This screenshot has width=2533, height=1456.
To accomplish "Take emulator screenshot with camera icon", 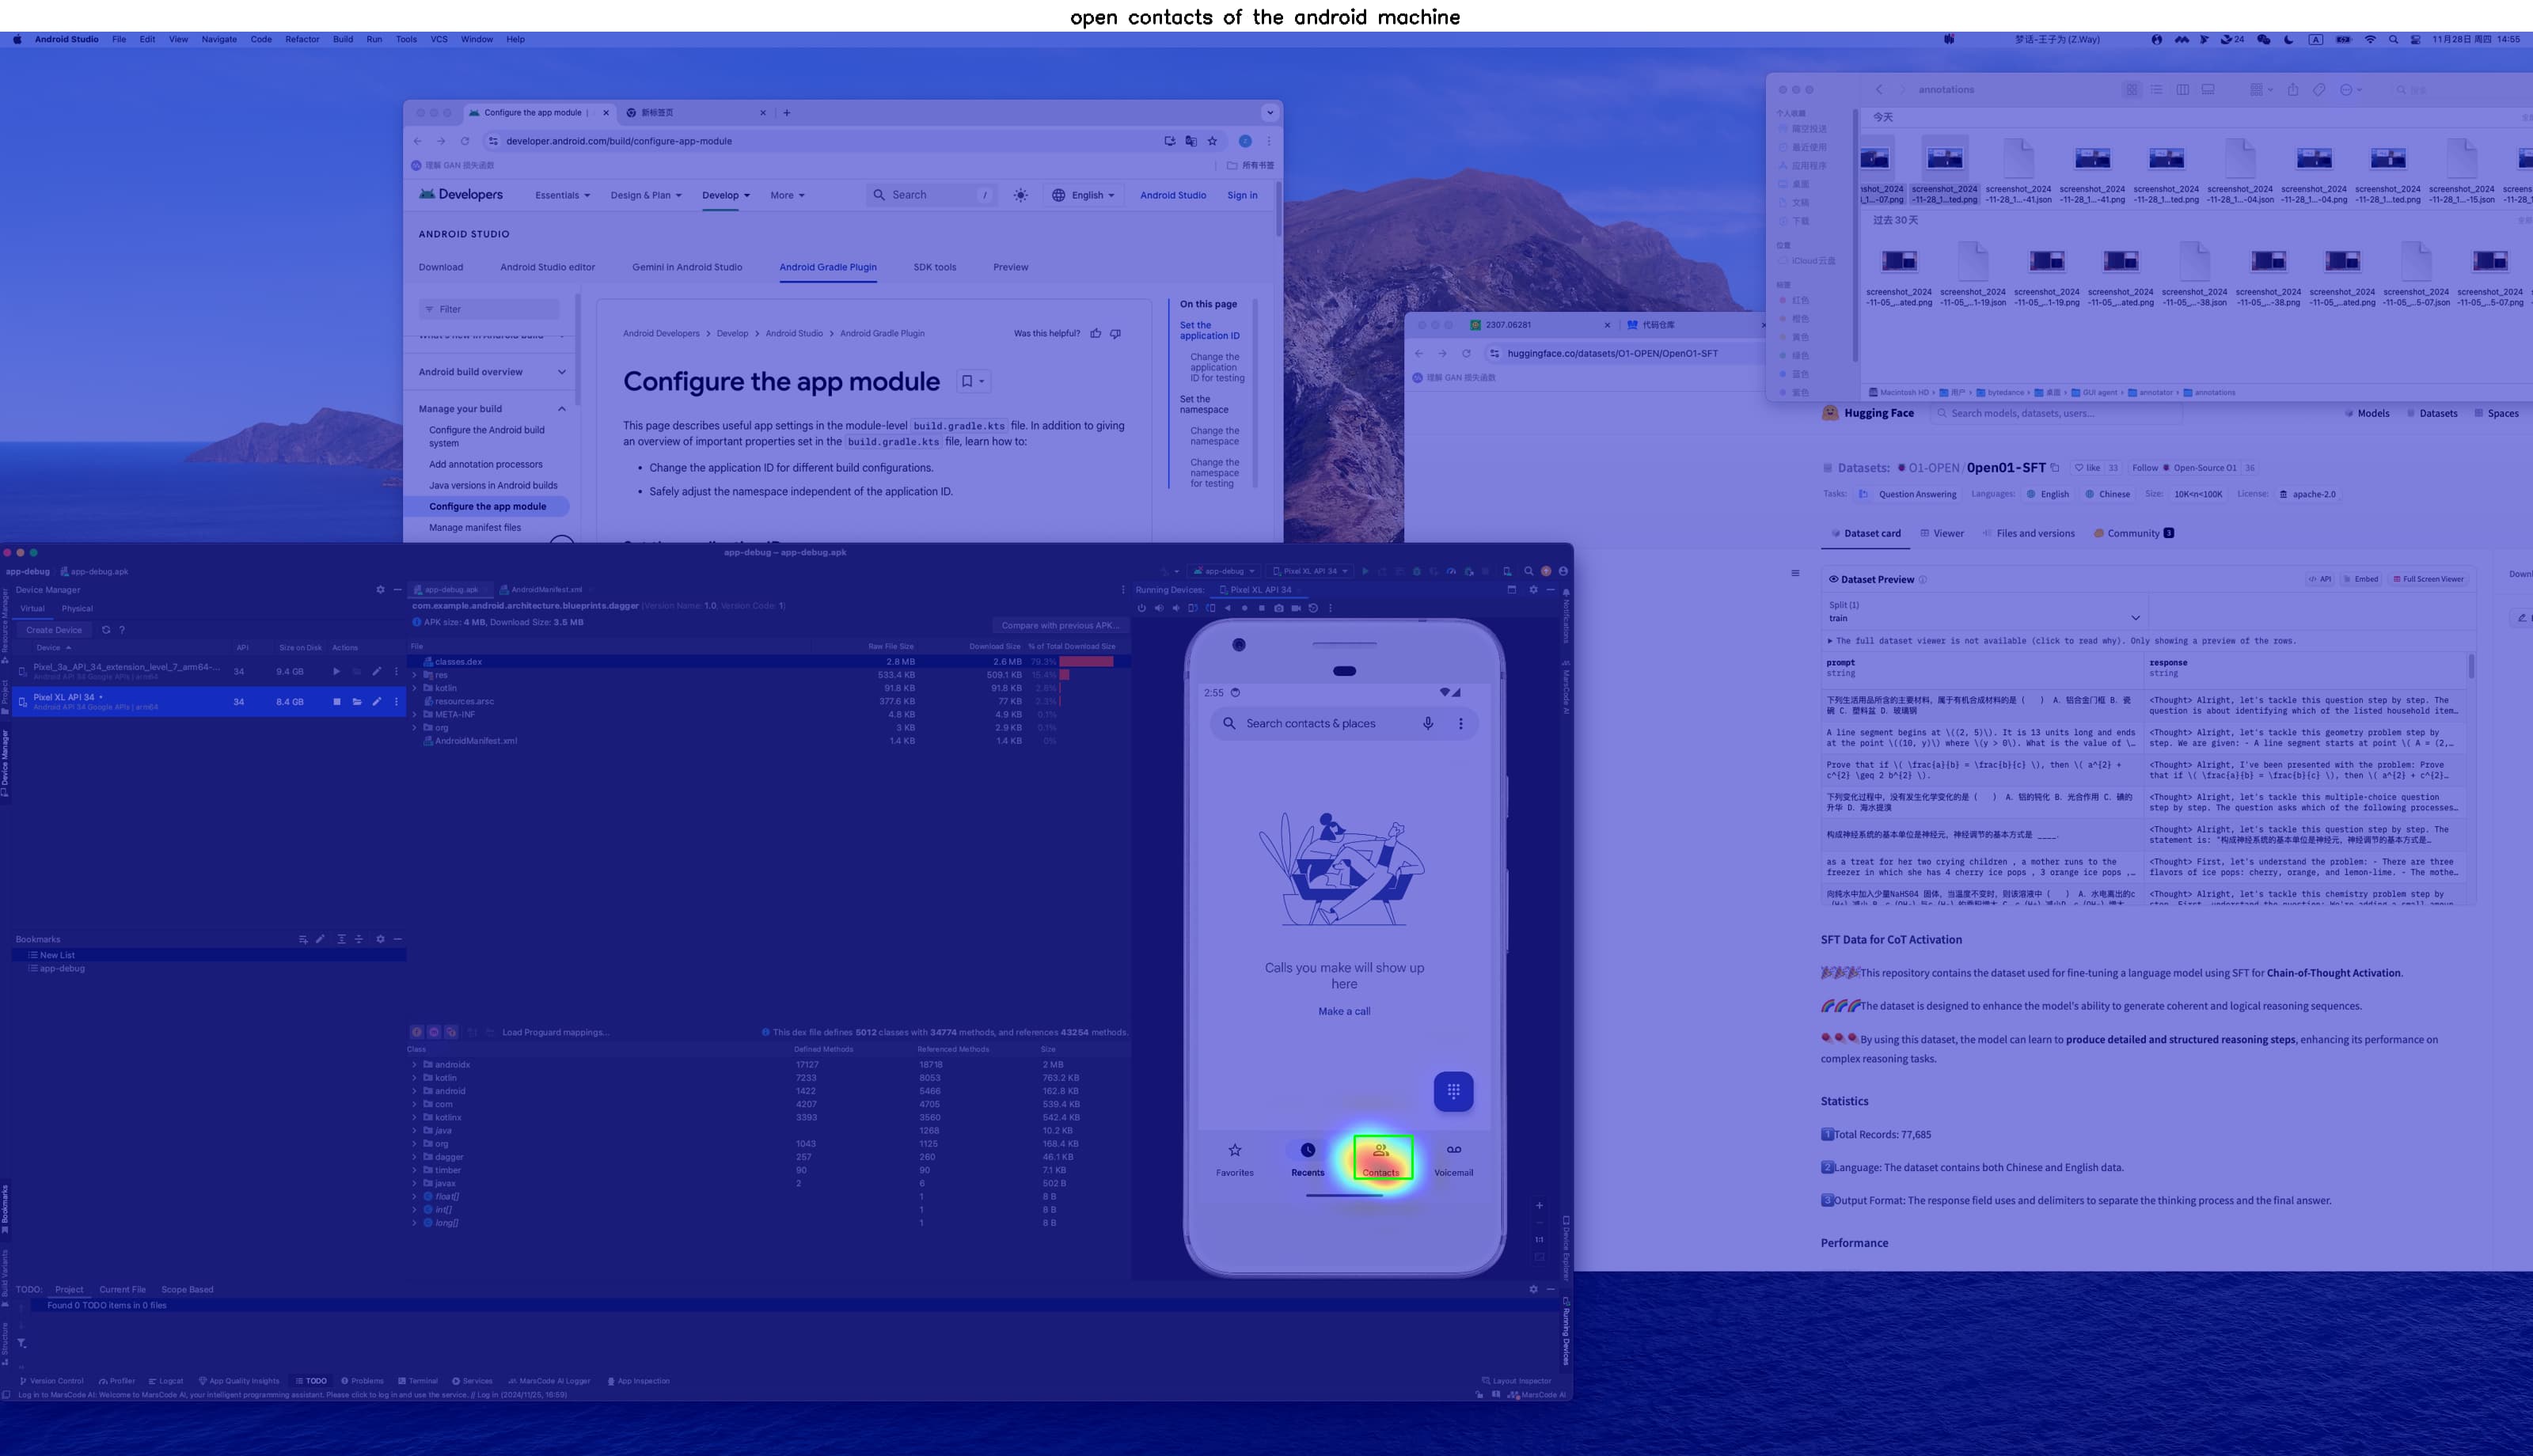I will [1278, 608].
